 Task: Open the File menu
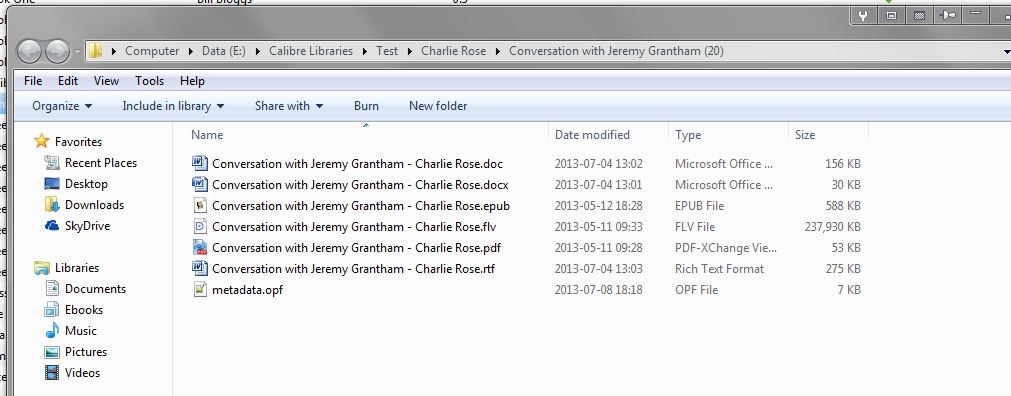click(x=33, y=81)
